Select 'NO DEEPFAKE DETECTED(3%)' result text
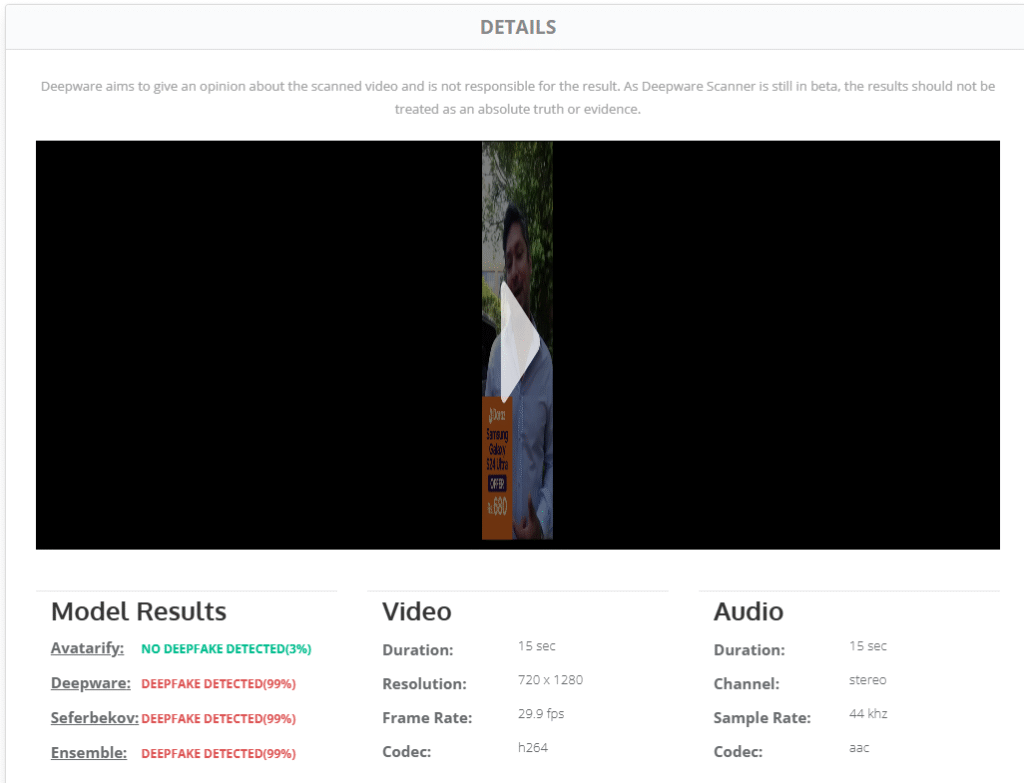 click(226, 649)
